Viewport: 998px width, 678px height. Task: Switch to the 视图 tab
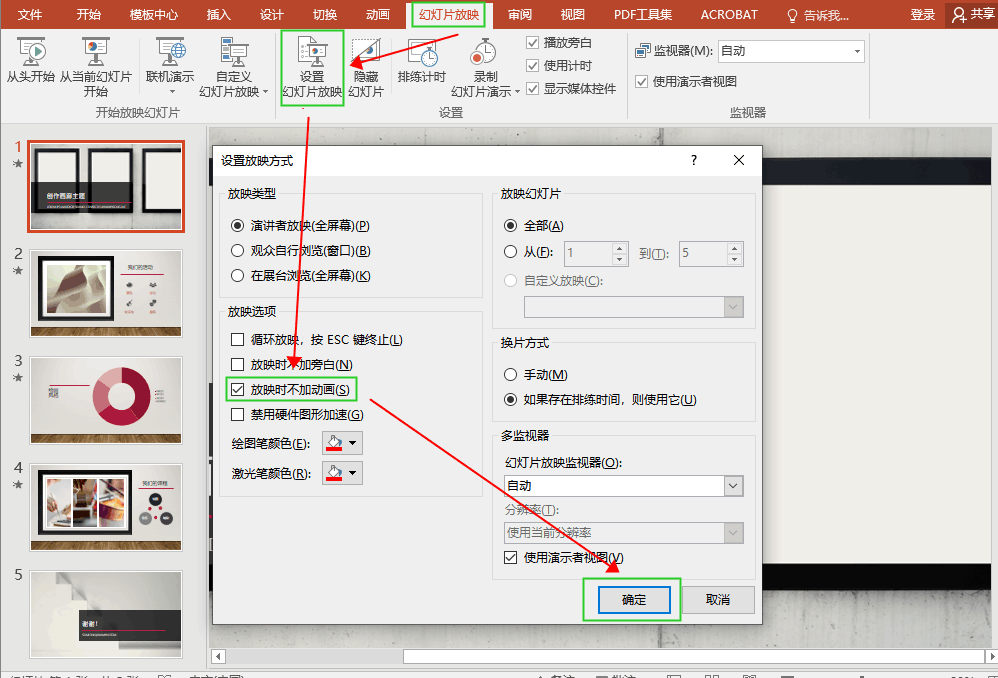point(572,15)
